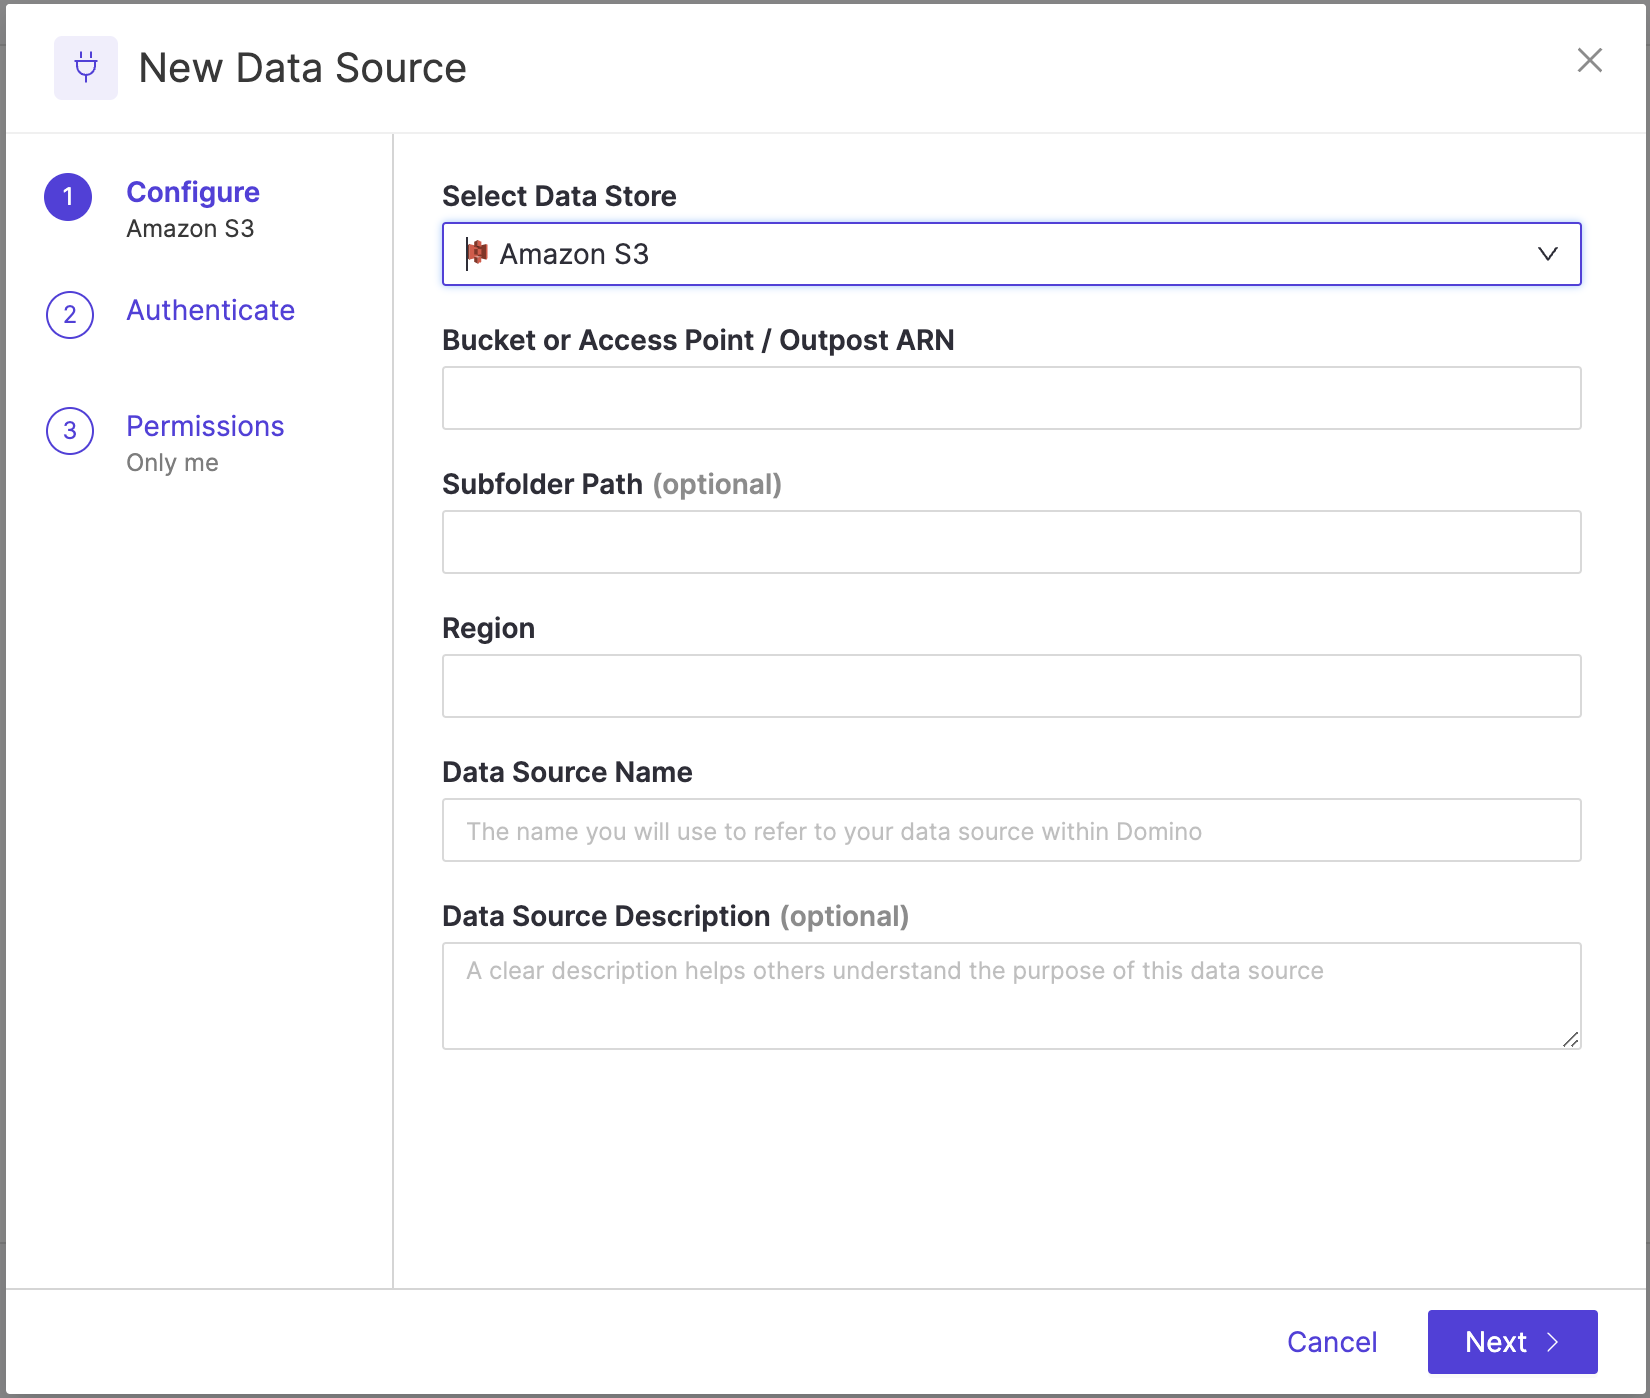Click the 'New Data Source' dialog title
The image size is (1650, 1398).
tap(302, 68)
